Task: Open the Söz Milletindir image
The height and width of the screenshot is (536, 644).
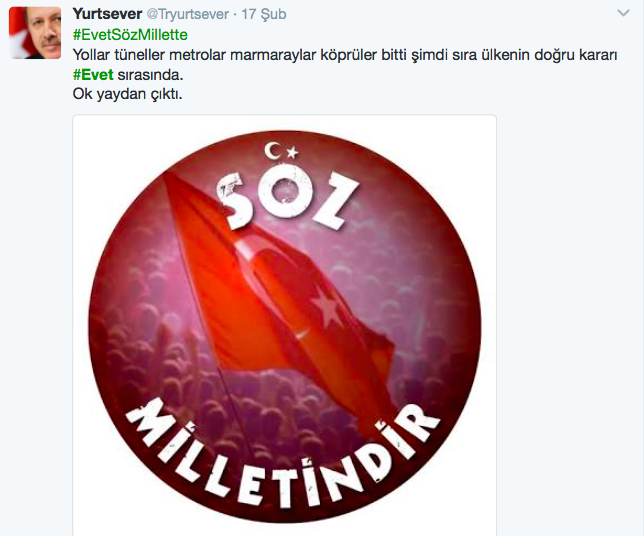Action: (285, 325)
